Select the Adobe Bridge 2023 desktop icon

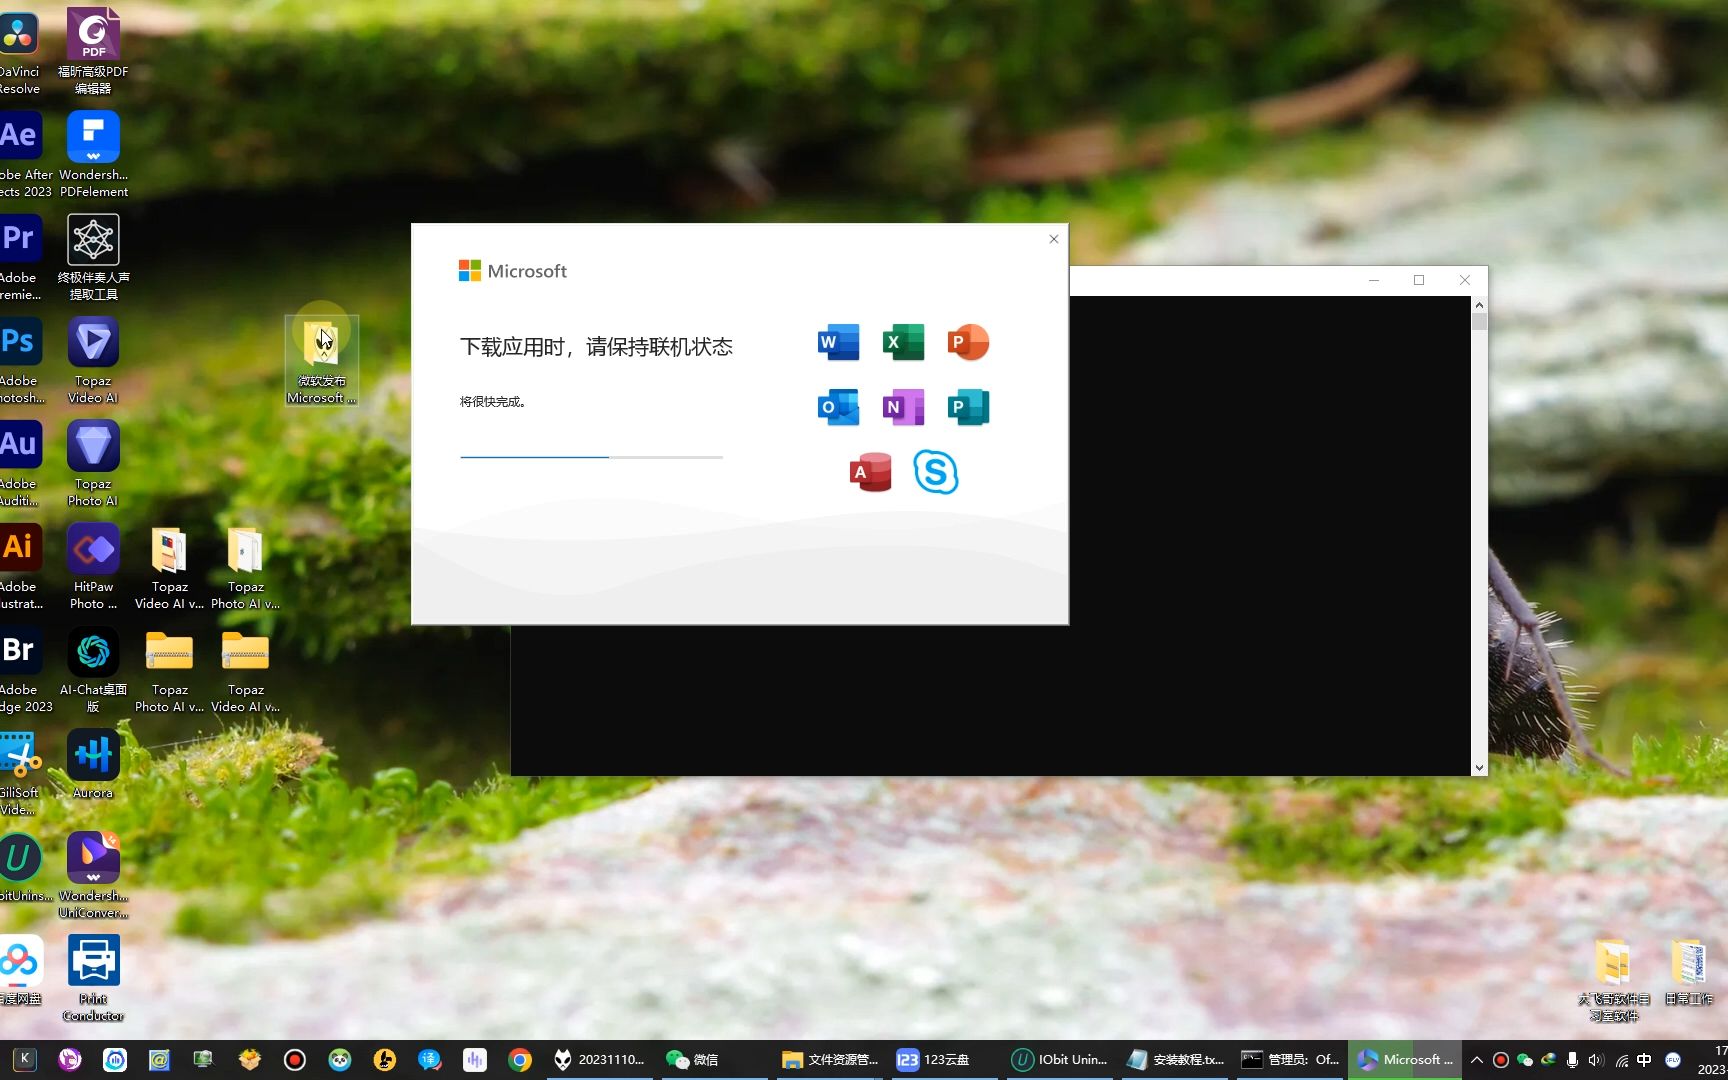tap(22, 669)
